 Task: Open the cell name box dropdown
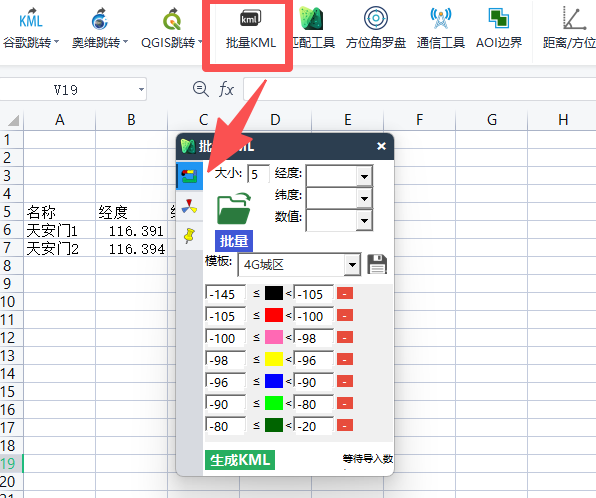[x=141, y=90]
